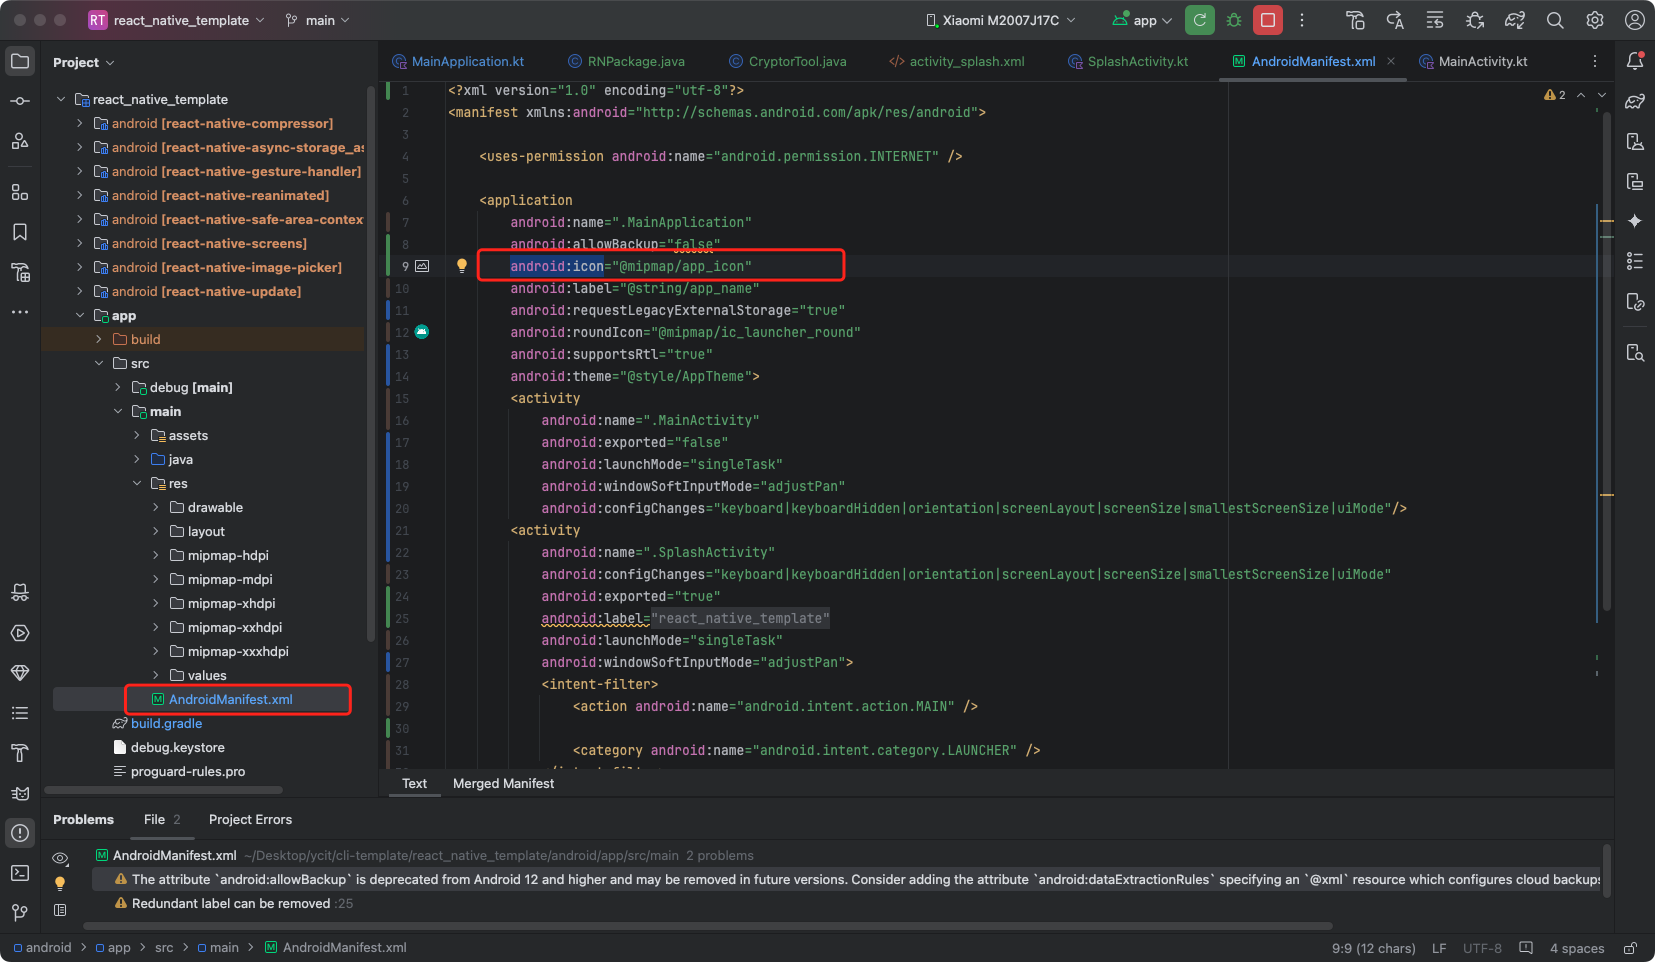Screen dimensions: 1655x962
Task: Open the Bookmarks tool window
Action: point(20,232)
